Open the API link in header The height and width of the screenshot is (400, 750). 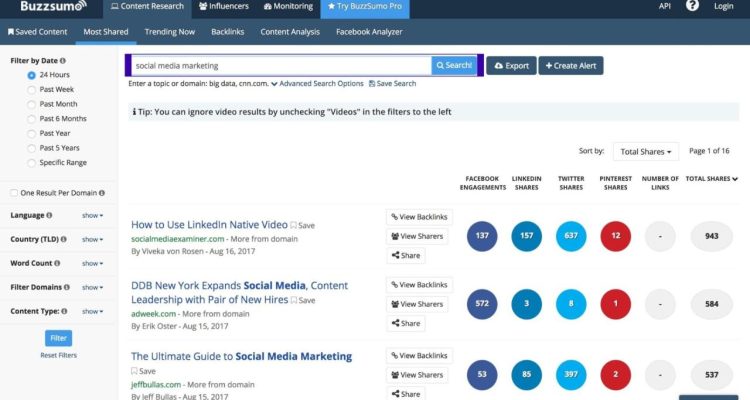click(664, 6)
